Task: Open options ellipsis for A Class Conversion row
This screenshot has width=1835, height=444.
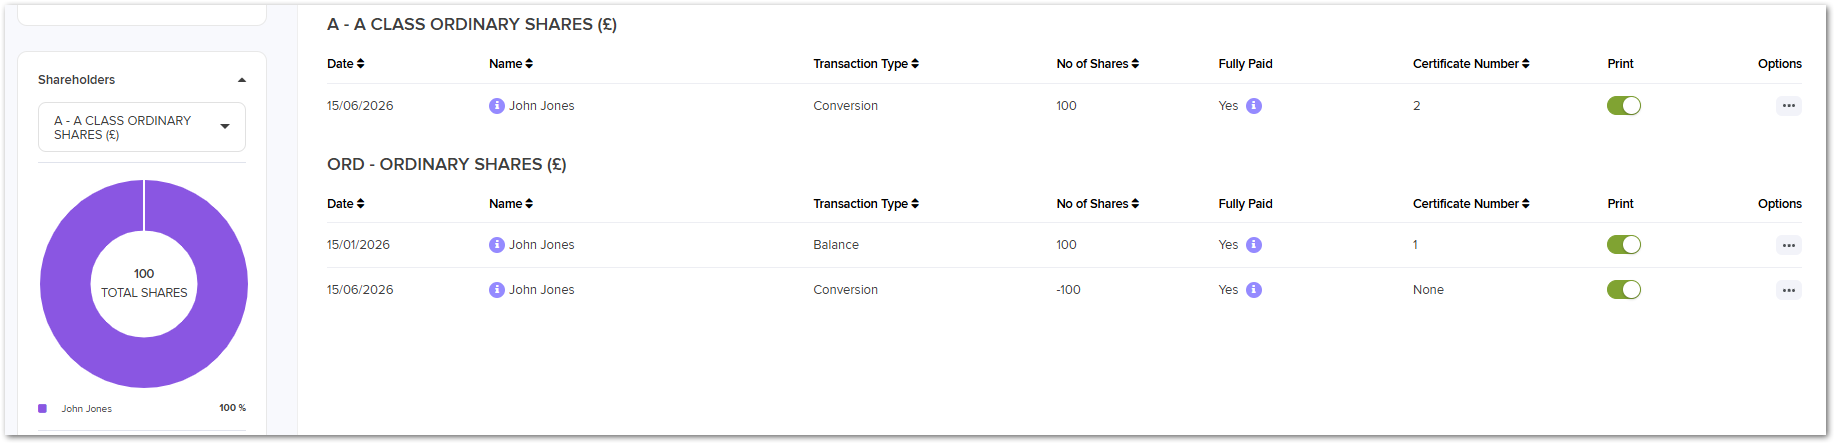Action: (x=1789, y=106)
